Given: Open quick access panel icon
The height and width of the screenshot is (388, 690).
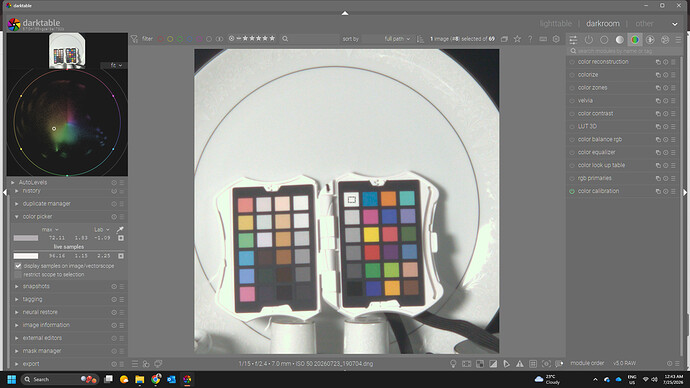Looking at the screenshot, I should [573, 40].
